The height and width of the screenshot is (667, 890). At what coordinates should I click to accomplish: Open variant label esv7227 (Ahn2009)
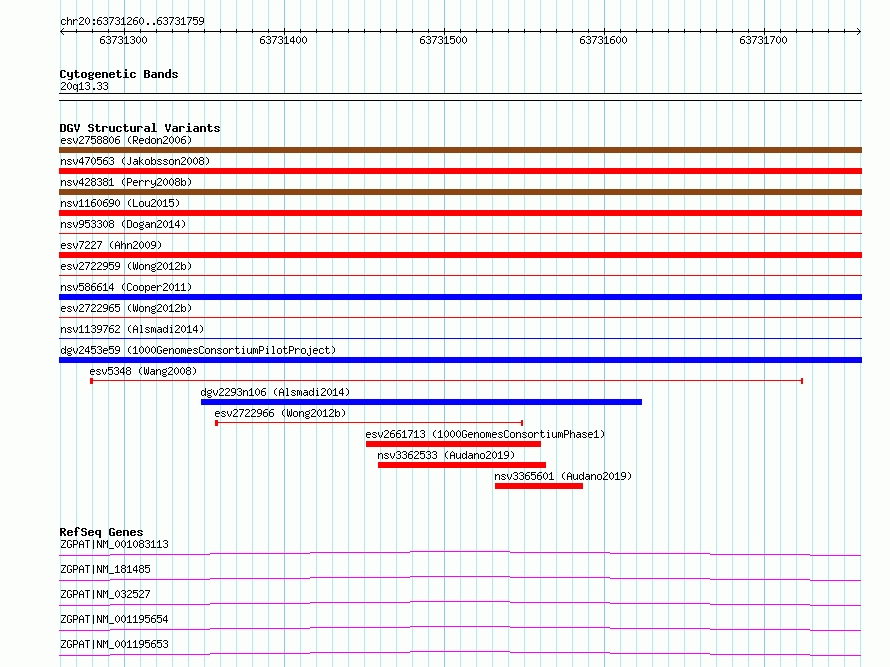pyautogui.click(x=111, y=245)
